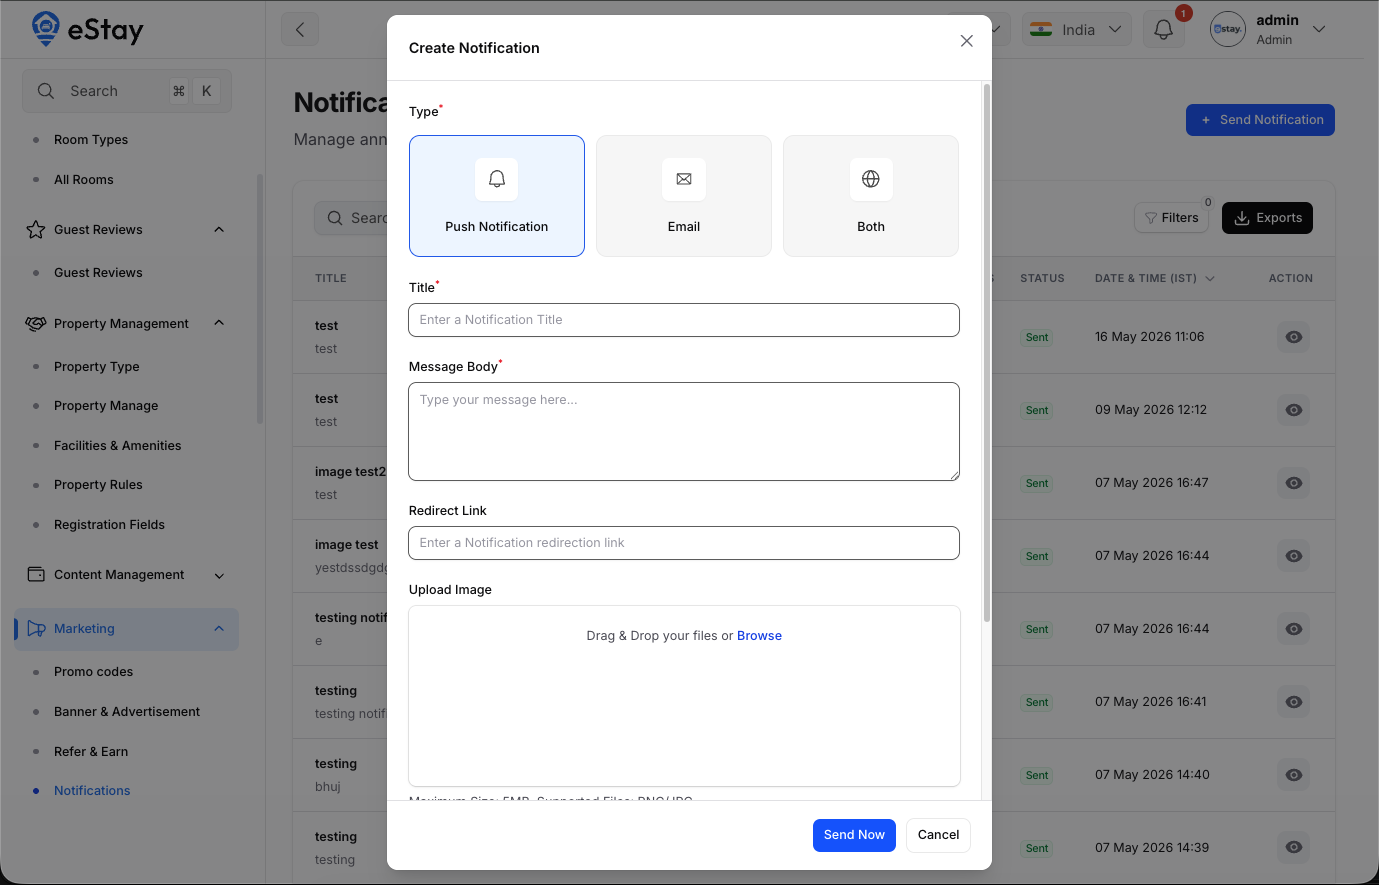
Task: Click the sidebar Search box
Action: click(127, 91)
